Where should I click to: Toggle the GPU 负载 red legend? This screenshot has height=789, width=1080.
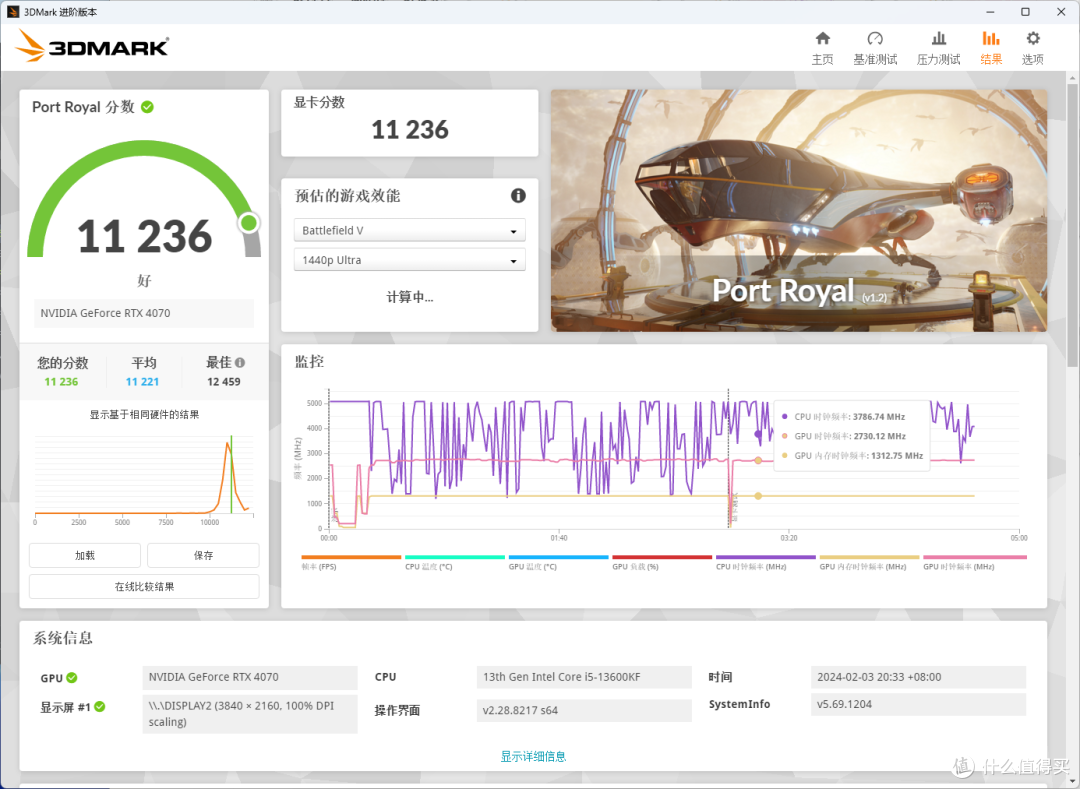tap(661, 562)
